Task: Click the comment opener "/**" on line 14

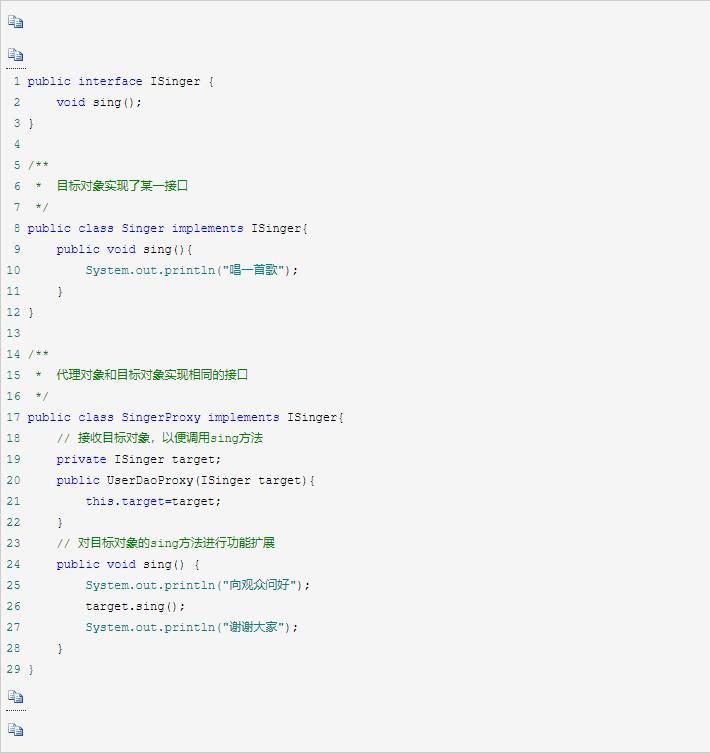Action: pos(38,354)
